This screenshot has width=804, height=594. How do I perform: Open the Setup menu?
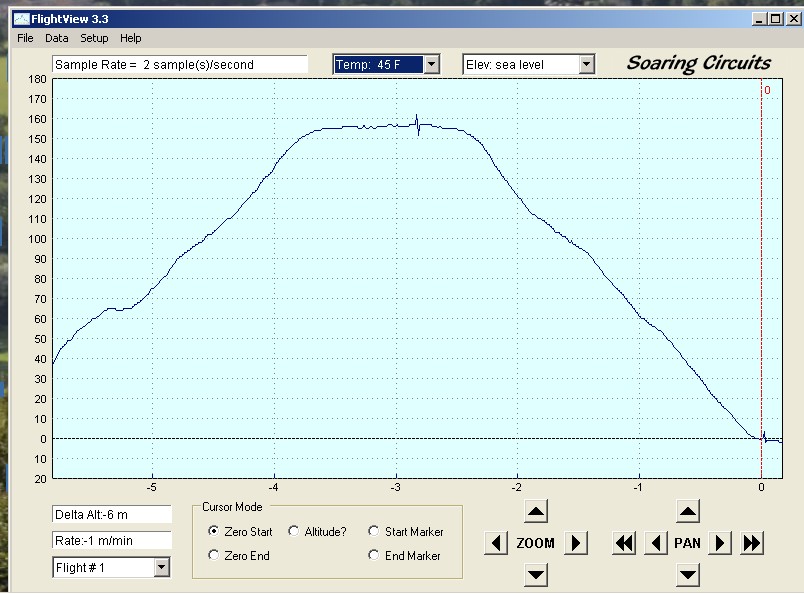tap(94, 38)
